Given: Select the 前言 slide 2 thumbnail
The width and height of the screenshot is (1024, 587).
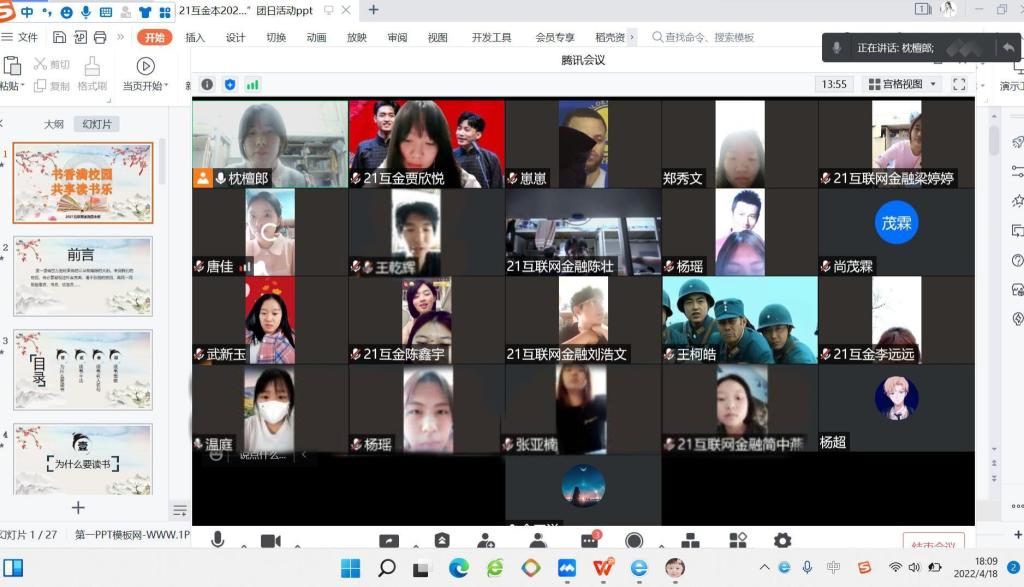Looking at the screenshot, I should (x=83, y=276).
